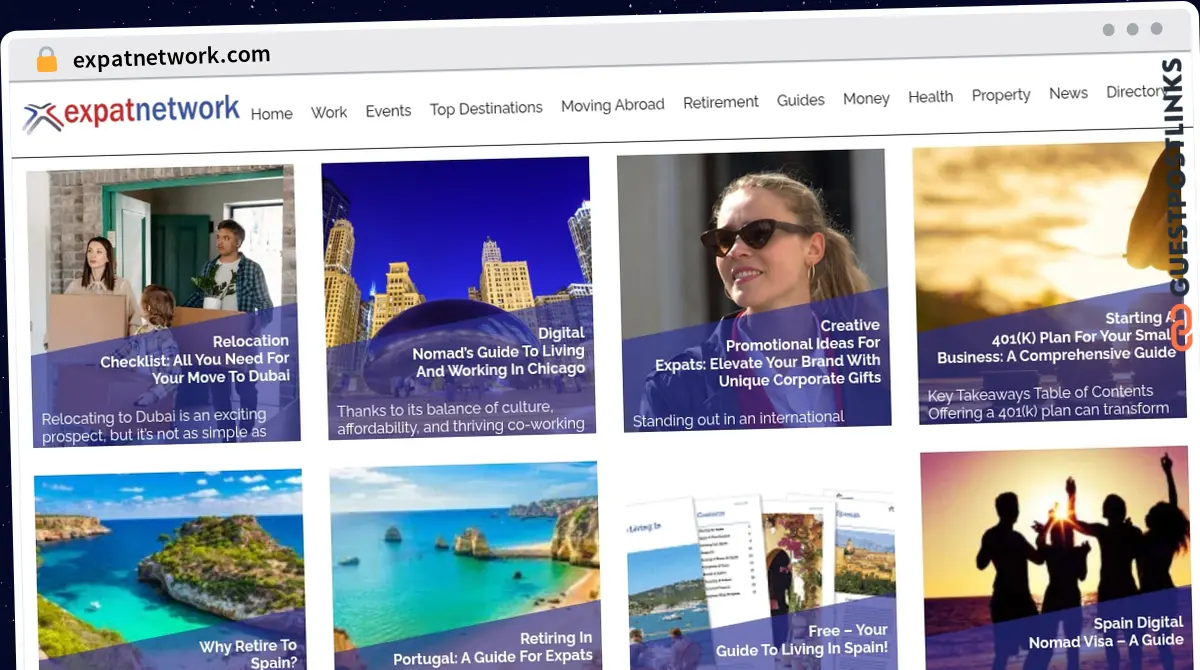This screenshot has width=1200, height=670.
Task: Open the News menu item
Action: tap(1068, 93)
